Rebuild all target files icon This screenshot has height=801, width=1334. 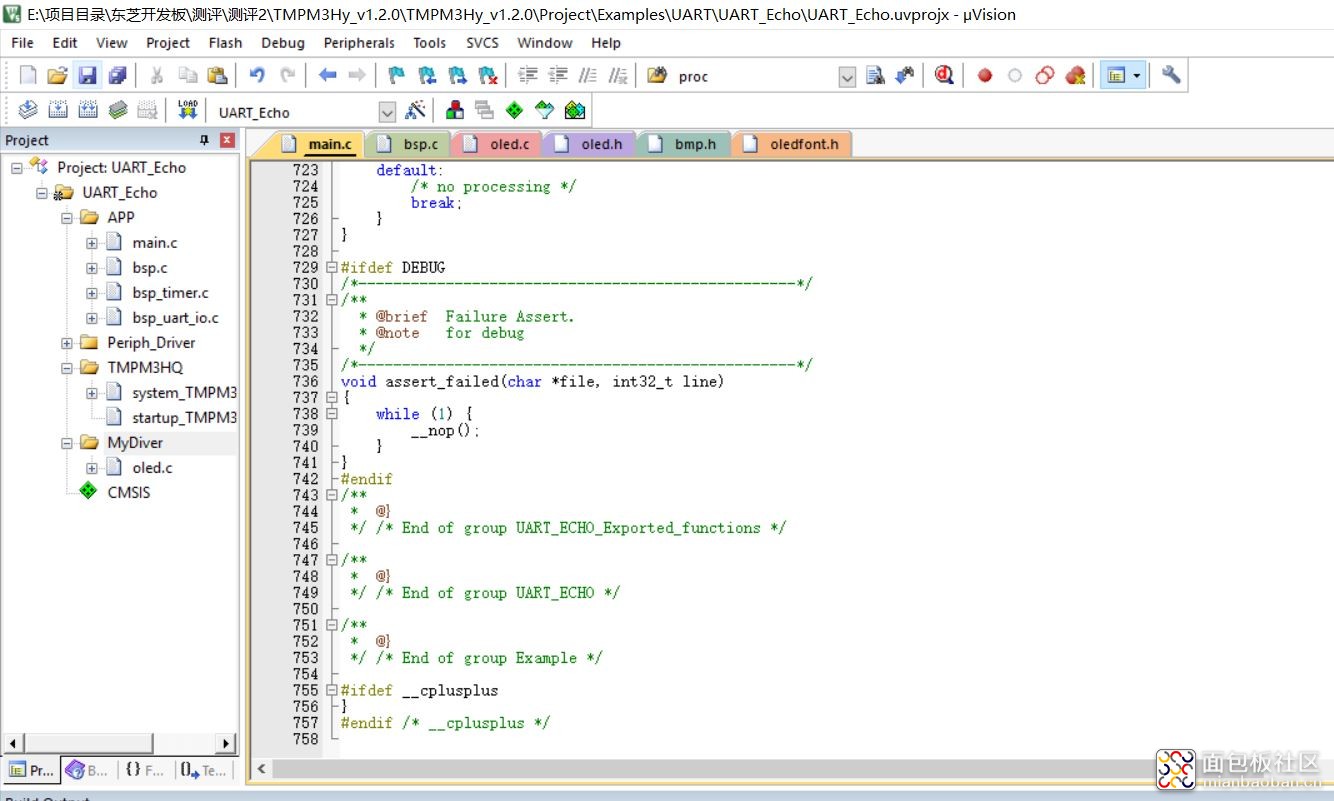tap(88, 111)
